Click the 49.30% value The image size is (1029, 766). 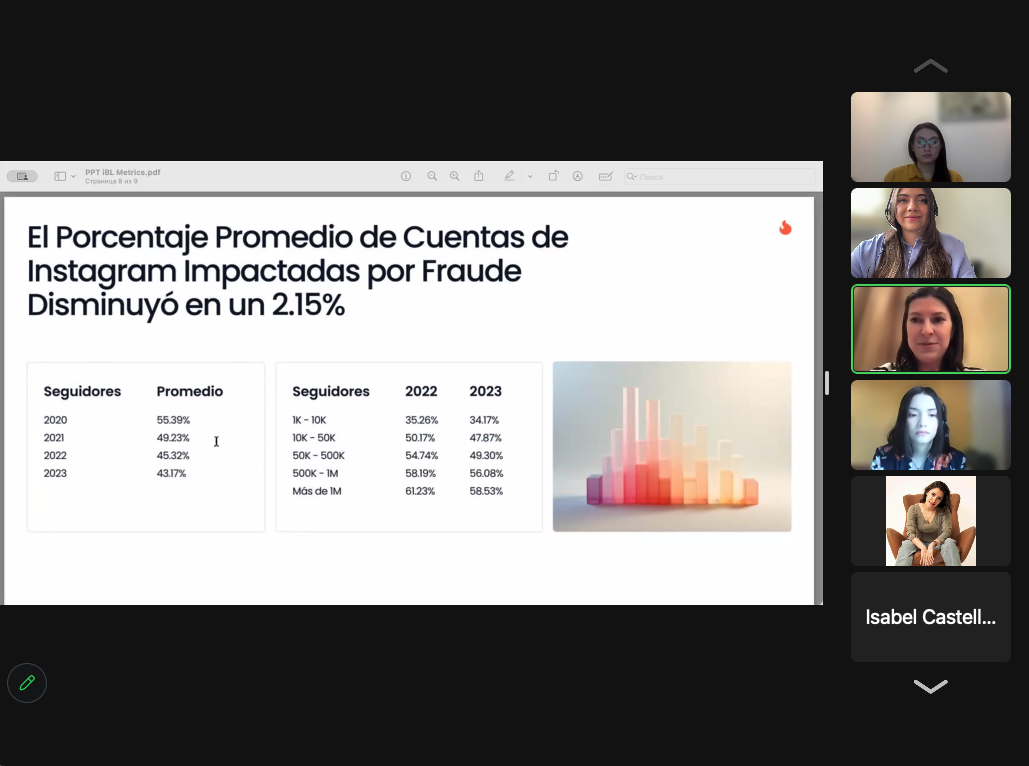486,456
